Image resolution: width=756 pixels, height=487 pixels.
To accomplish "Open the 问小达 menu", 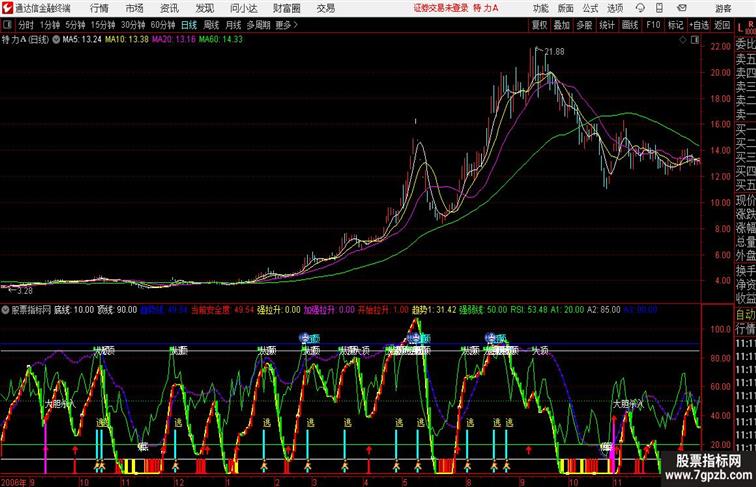I will click(x=243, y=8).
